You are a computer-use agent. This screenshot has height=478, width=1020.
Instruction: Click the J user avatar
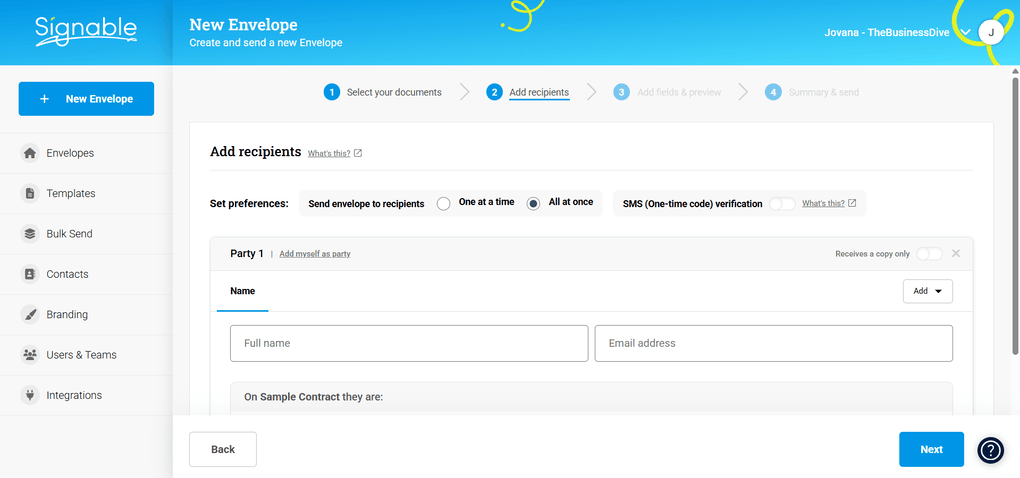pos(991,32)
